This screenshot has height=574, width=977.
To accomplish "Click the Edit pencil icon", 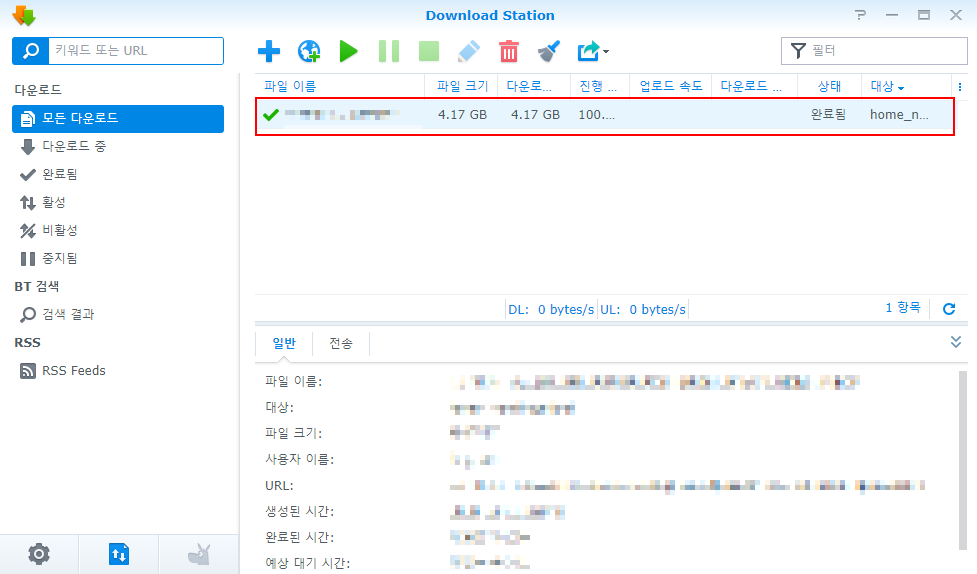I will point(469,51).
